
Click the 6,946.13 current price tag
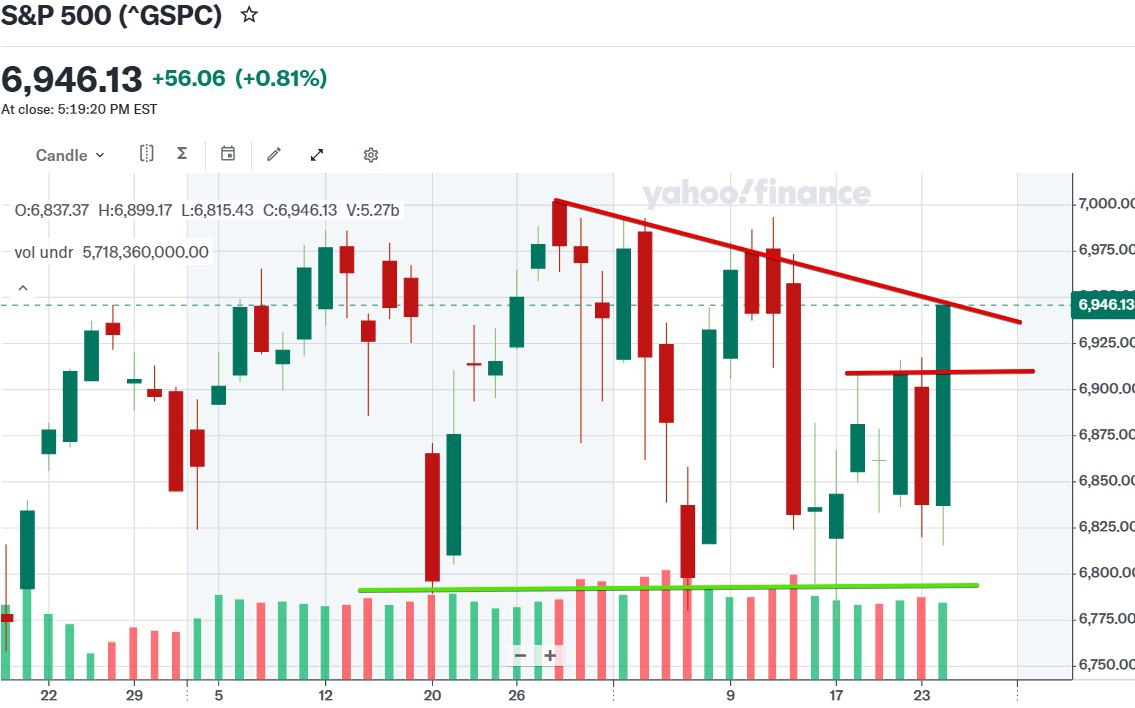[x=1105, y=305]
